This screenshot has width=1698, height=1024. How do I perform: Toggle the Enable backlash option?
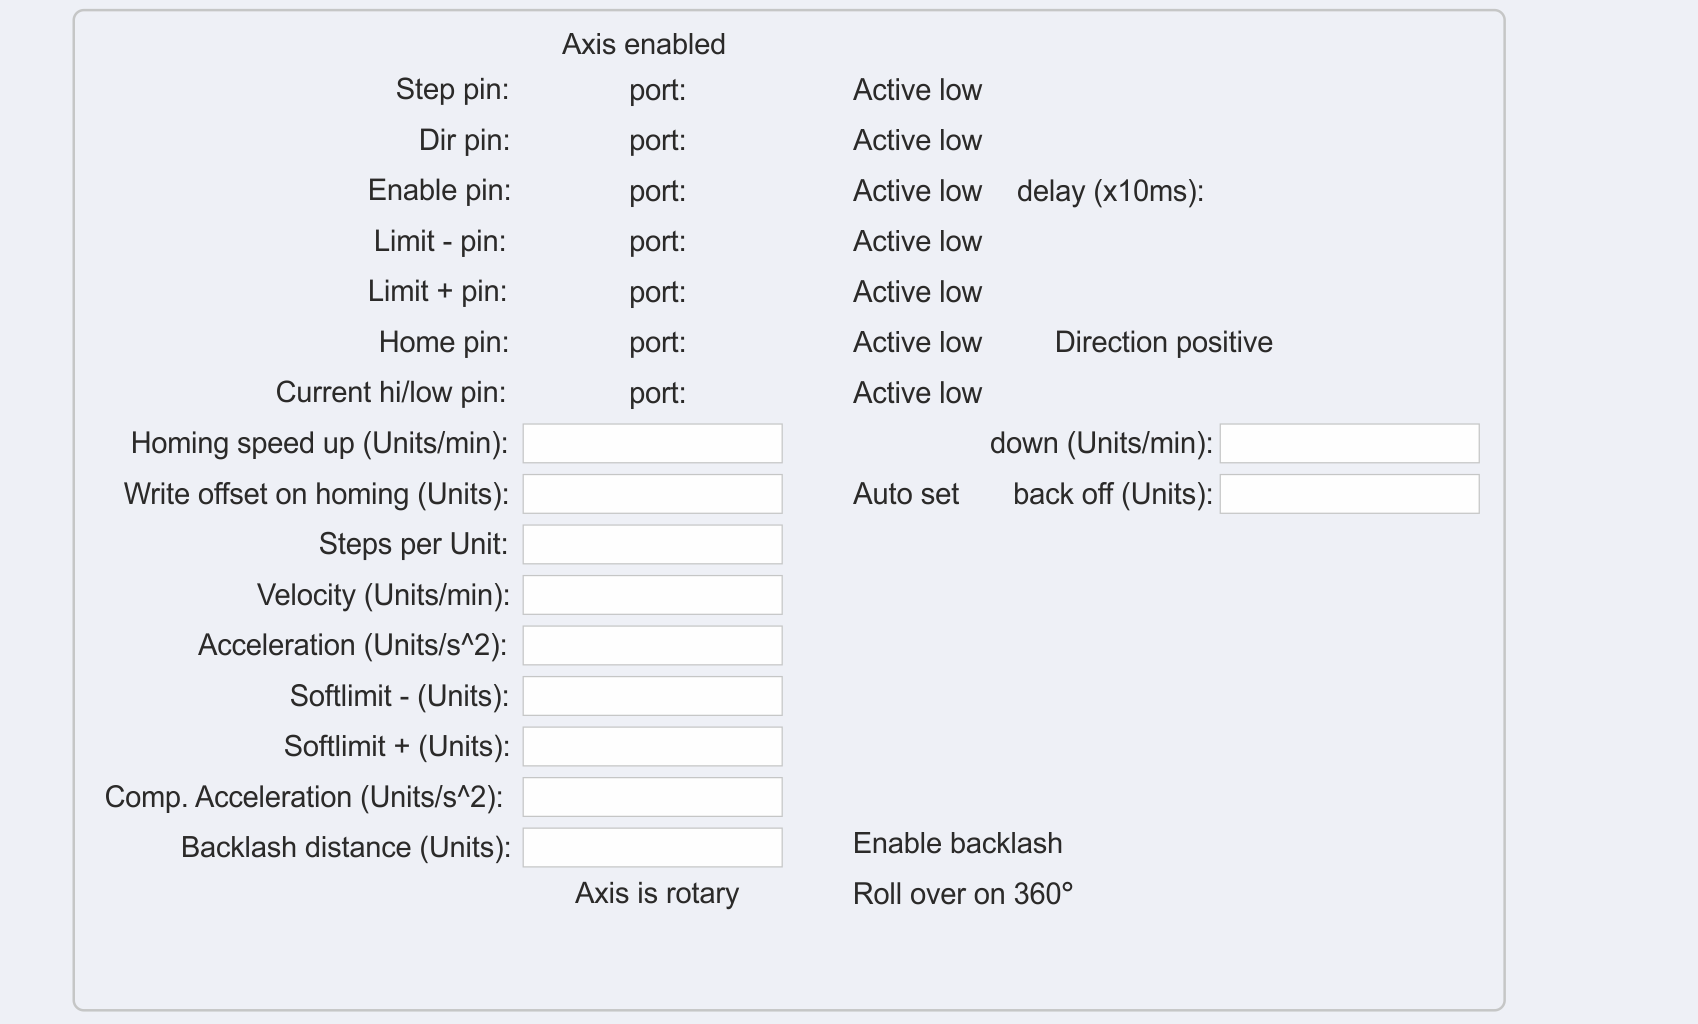coord(956,844)
